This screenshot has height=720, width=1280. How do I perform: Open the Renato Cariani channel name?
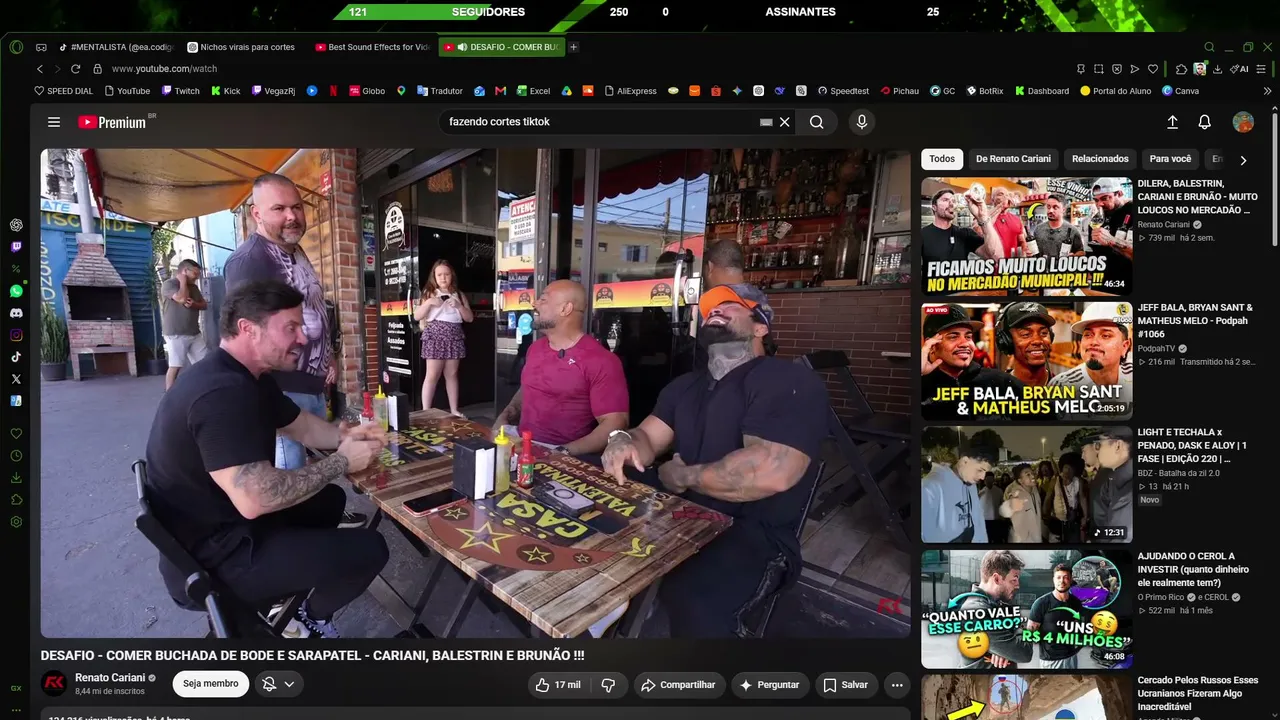tap(110, 678)
